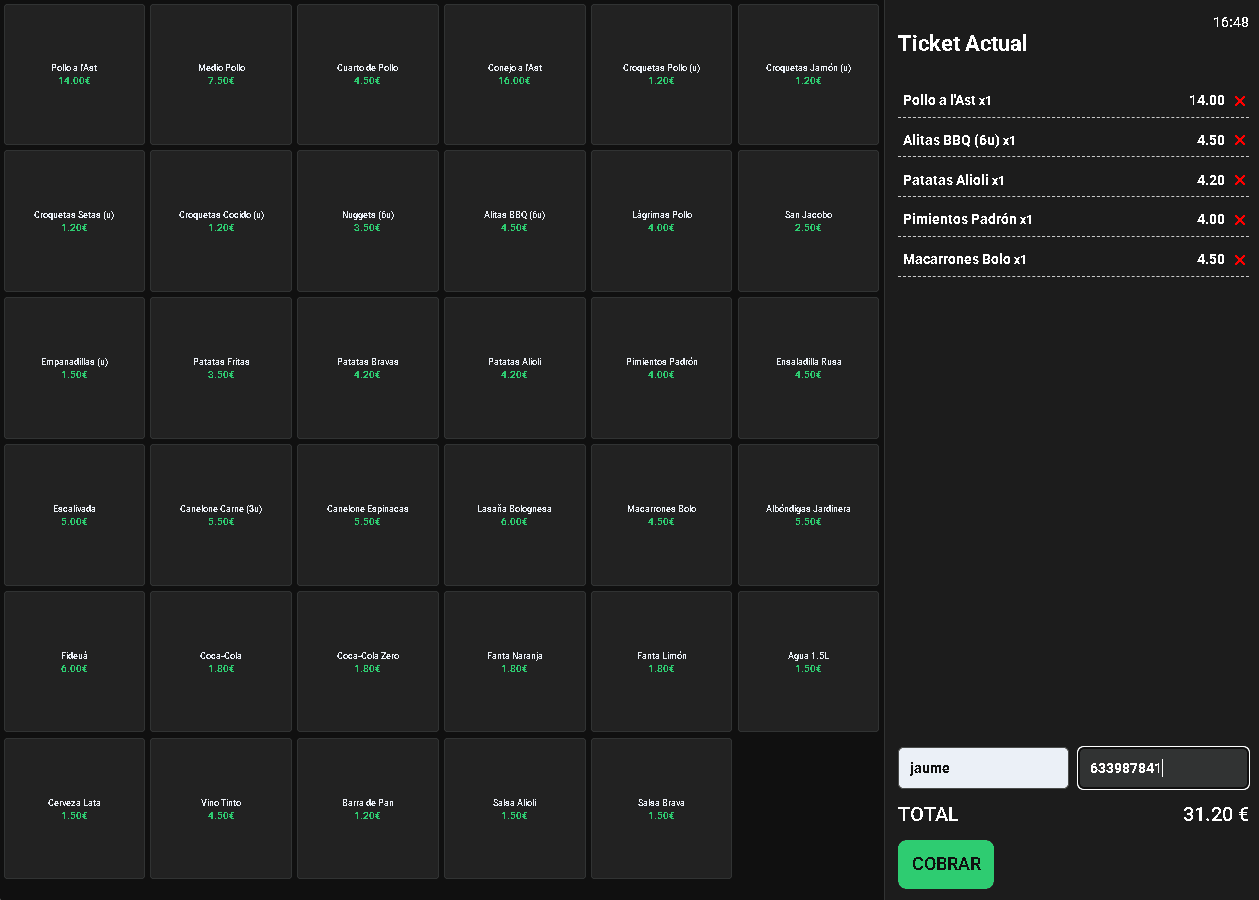Add Salsa Alioli to the order
1259x900 pixels.
click(515, 808)
